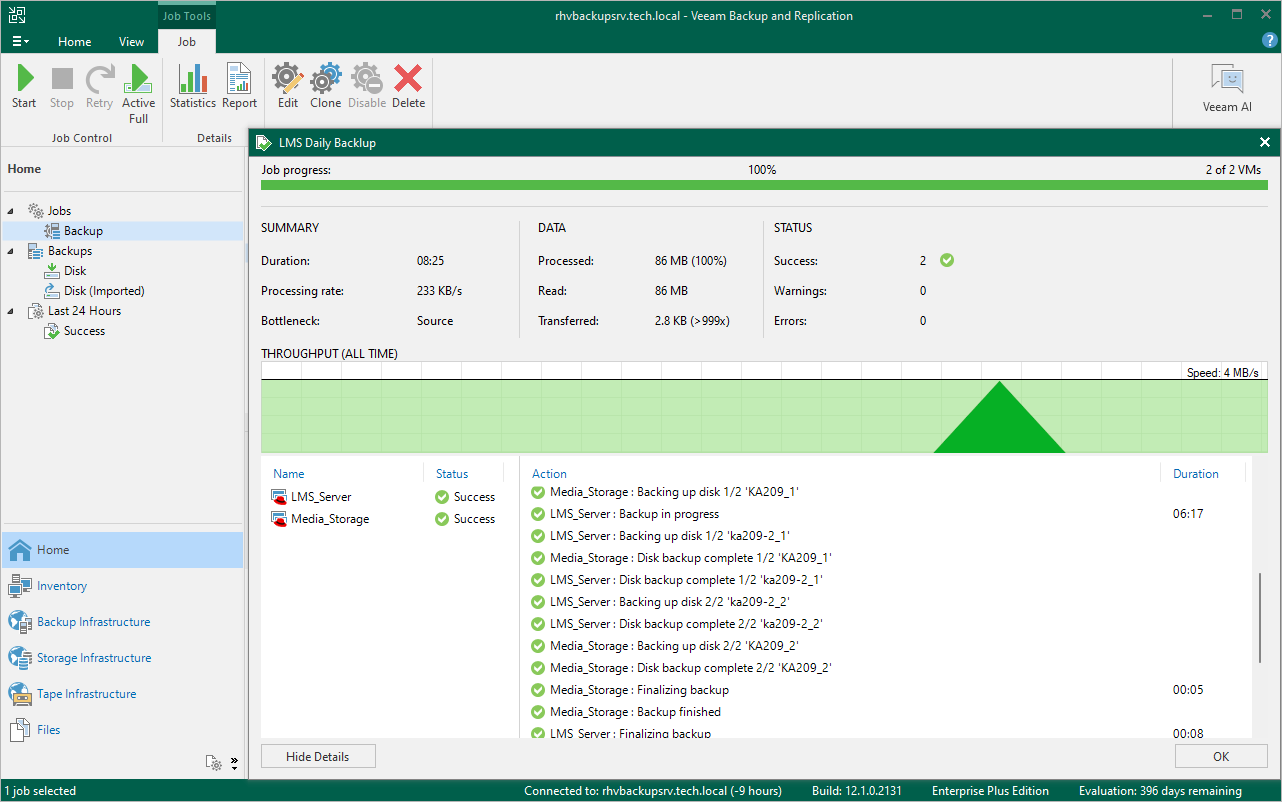Select the Job ribbon tab
The image size is (1282, 802).
[187, 42]
